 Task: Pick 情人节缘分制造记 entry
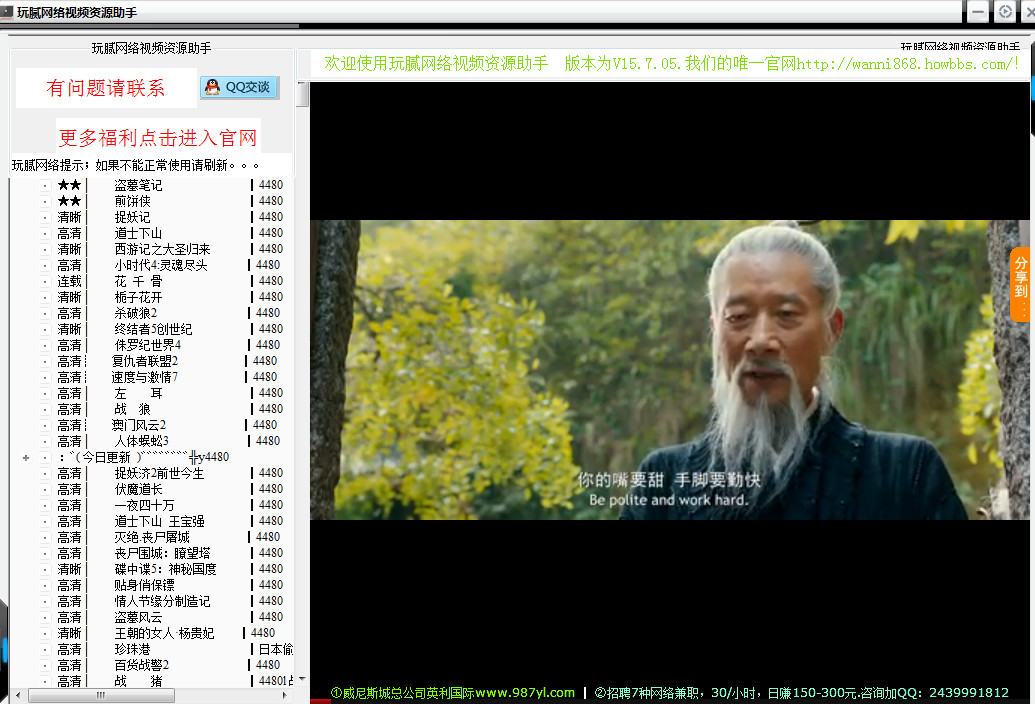tap(162, 601)
